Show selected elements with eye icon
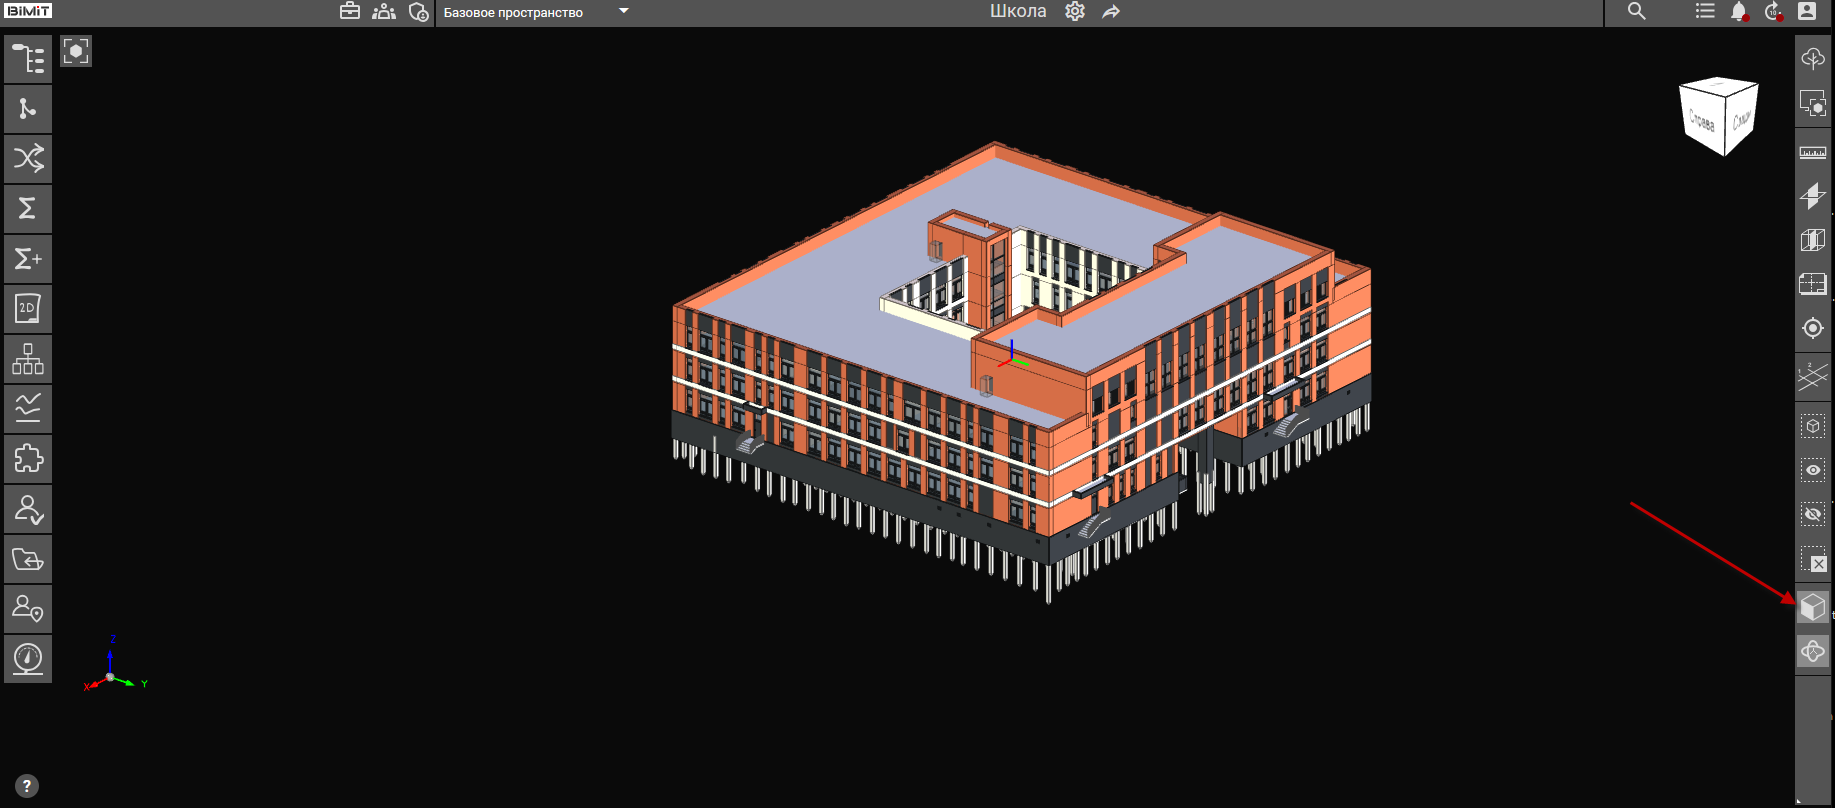The height and width of the screenshot is (808, 1835). [x=1813, y=470]
